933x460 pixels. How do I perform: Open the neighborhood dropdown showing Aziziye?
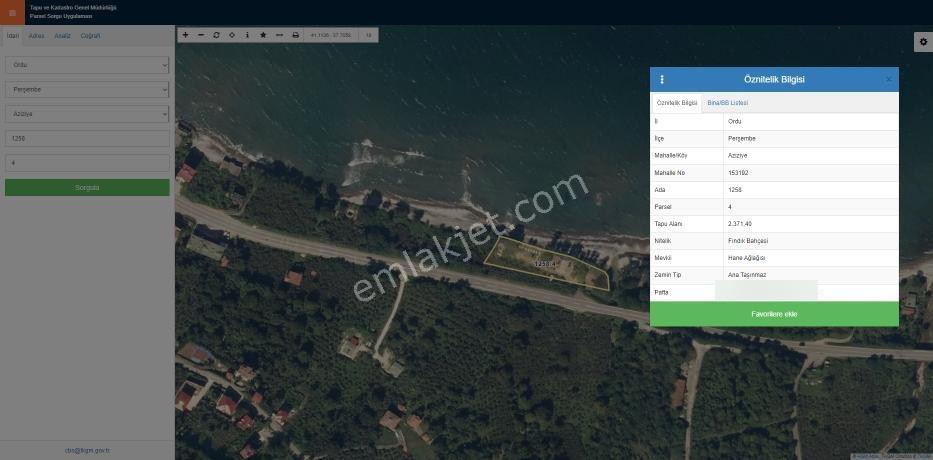click(x=87, y=114)
